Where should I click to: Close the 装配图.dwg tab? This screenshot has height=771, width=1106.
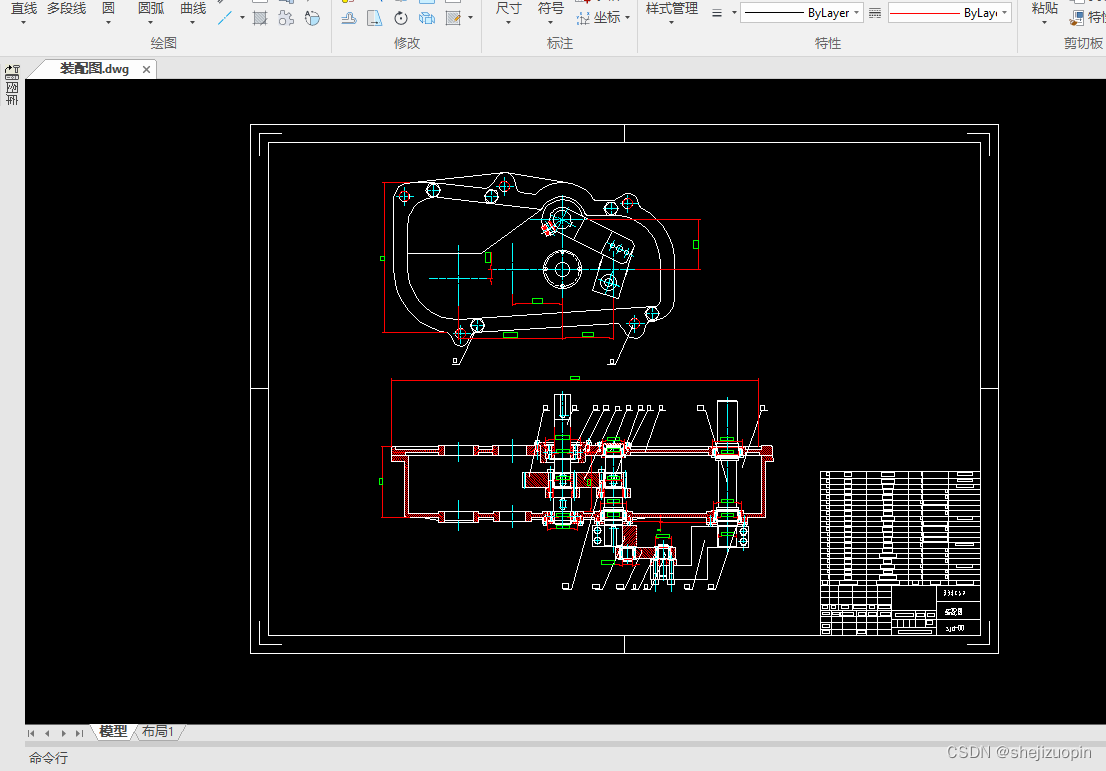pyautogui.click(x=146, y=69)
